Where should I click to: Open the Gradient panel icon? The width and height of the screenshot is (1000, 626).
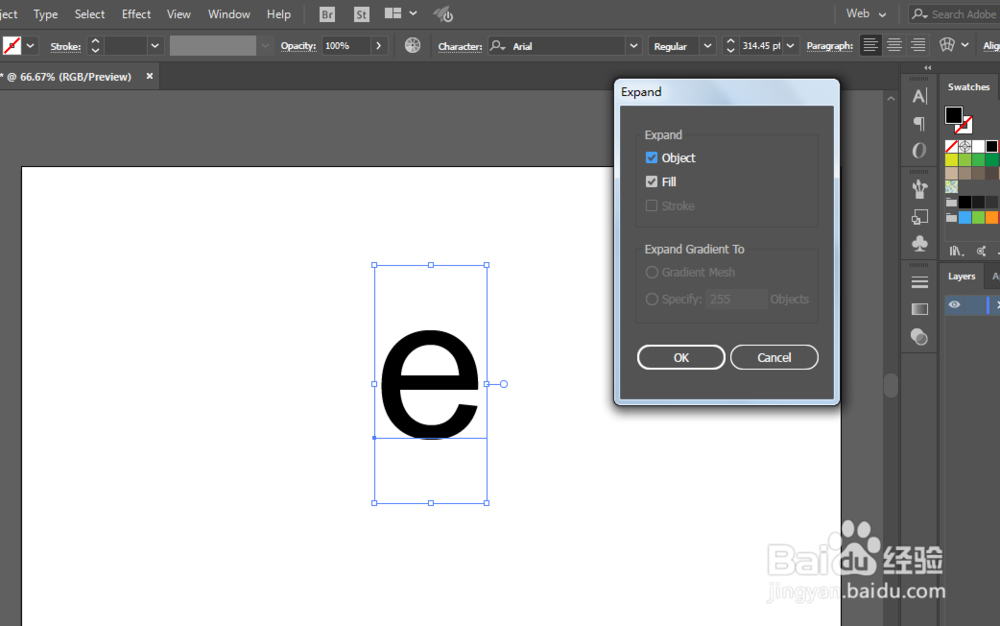click(x=919, y=309)
